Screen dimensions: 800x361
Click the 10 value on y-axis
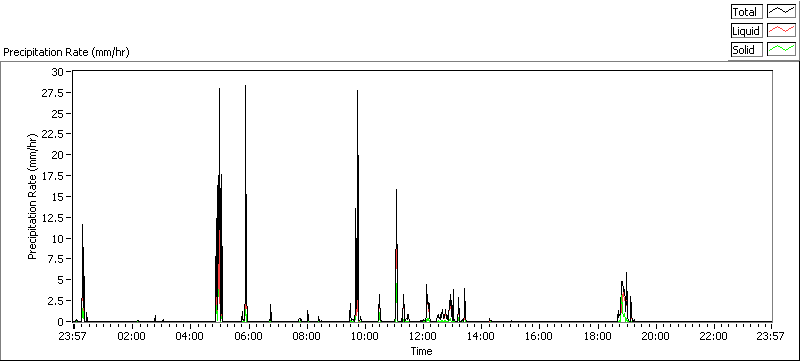pos(57,239)
